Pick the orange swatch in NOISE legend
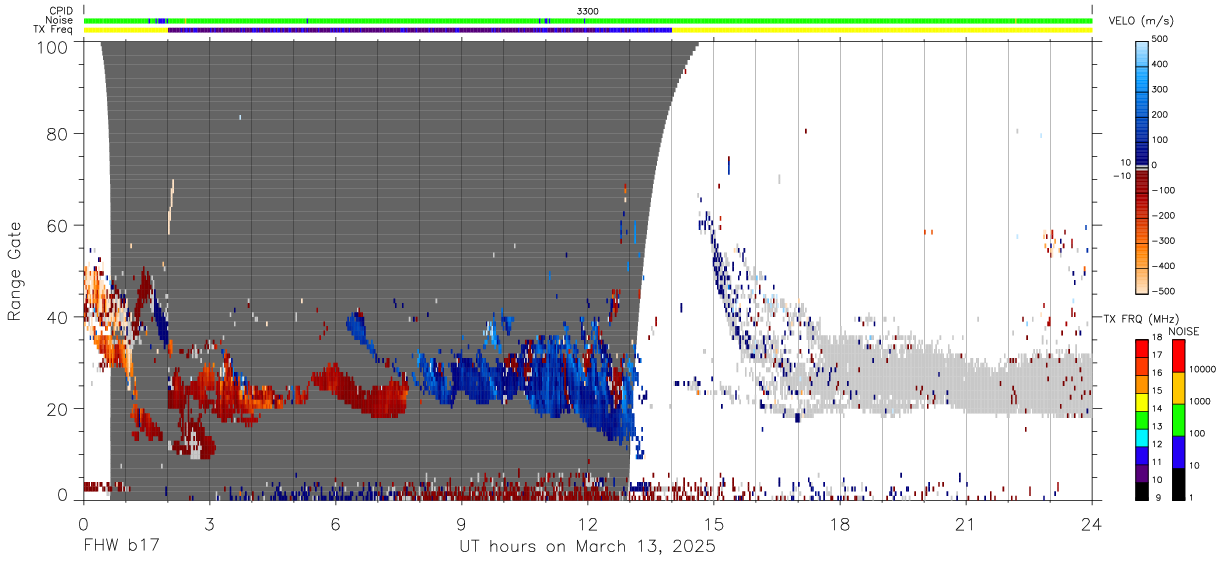The height and width of the screenshot is (567, 1228). click(x=1178, y=386)
